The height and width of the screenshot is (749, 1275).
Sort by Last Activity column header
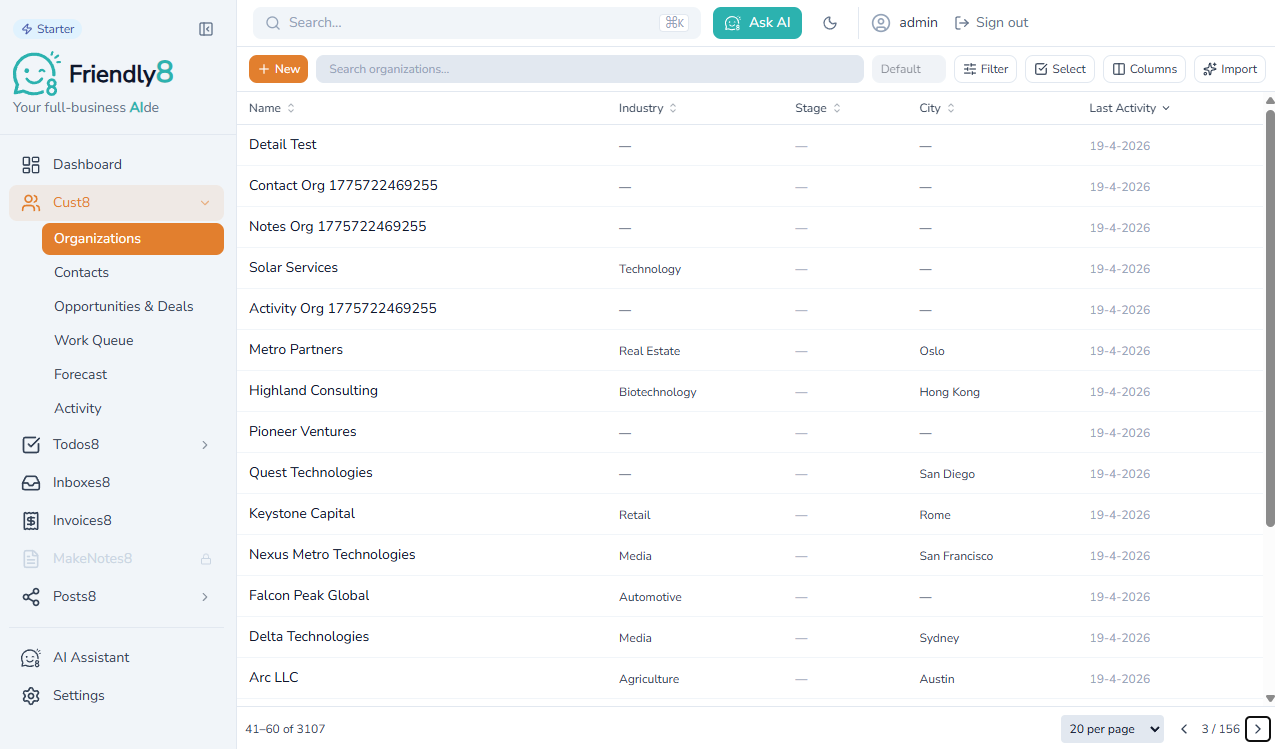click(1130, 108)
